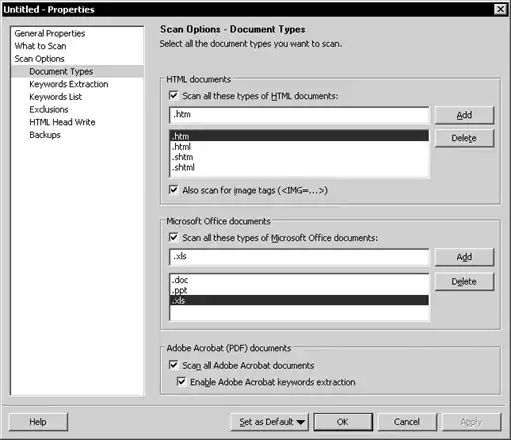Viewport: 511px width, 440px height.
Task: Open HTML Head Write settings
Action: (x=62, y=122)
